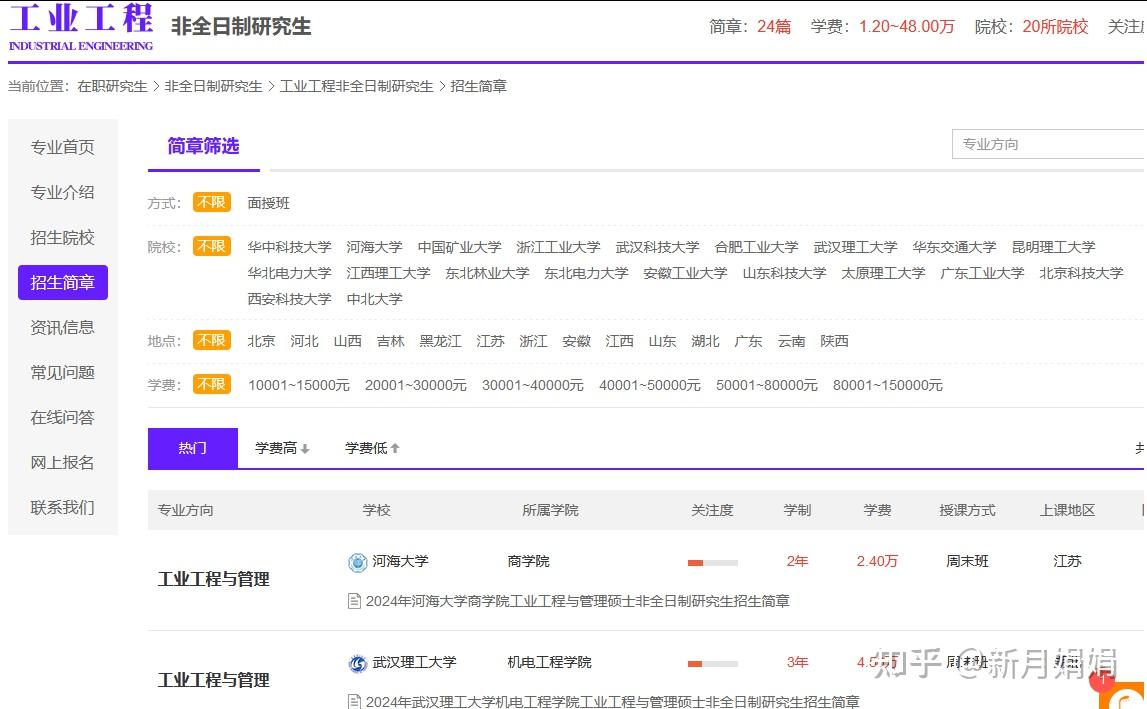This screenshot has height=709, width=1147.
Task: Filter by 面授班 teaching mode
Action: pos(268,203)
